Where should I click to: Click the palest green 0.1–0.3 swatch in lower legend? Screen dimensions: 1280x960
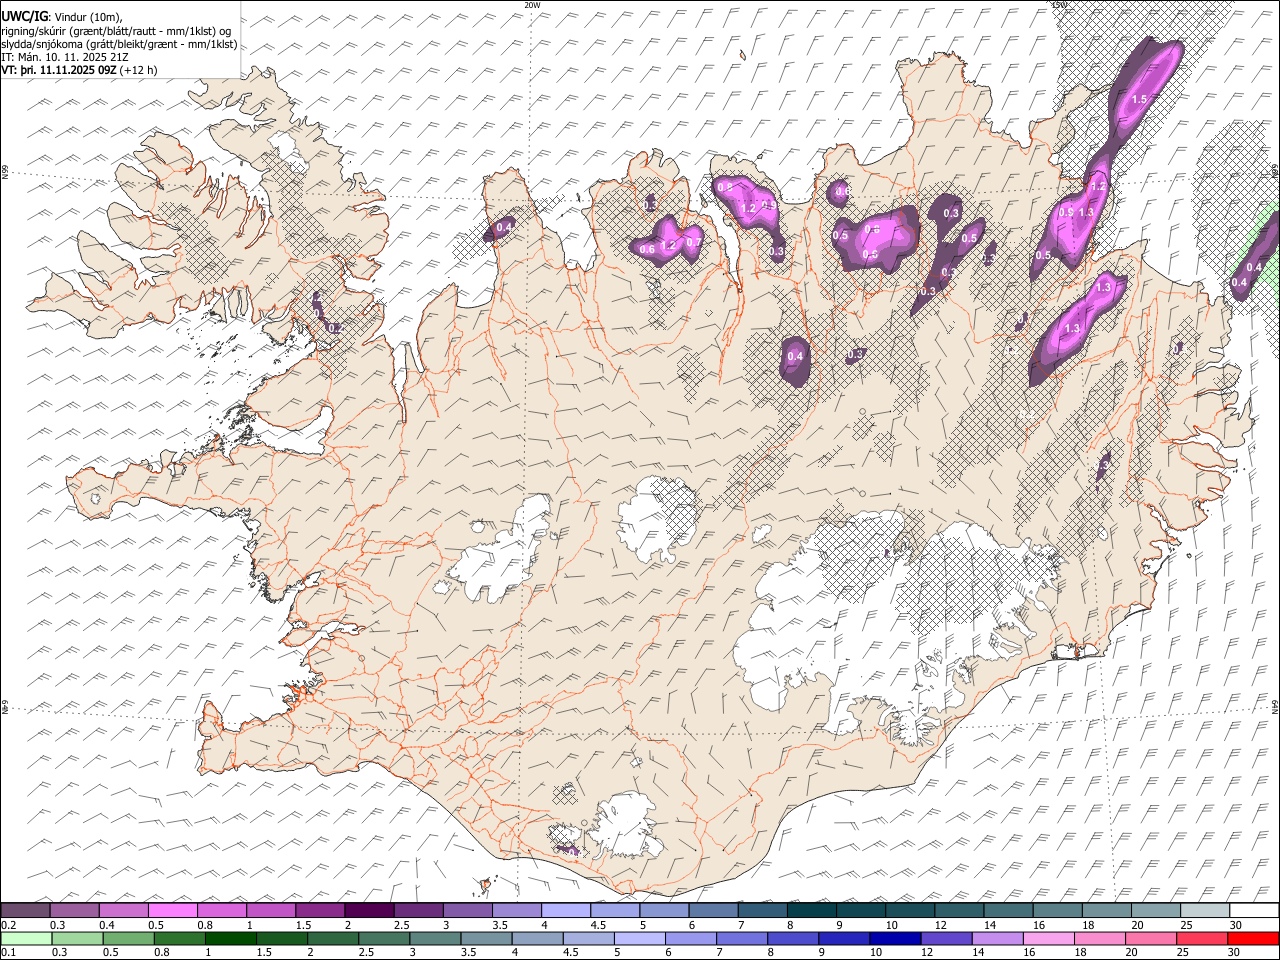(x=26, y=939)
